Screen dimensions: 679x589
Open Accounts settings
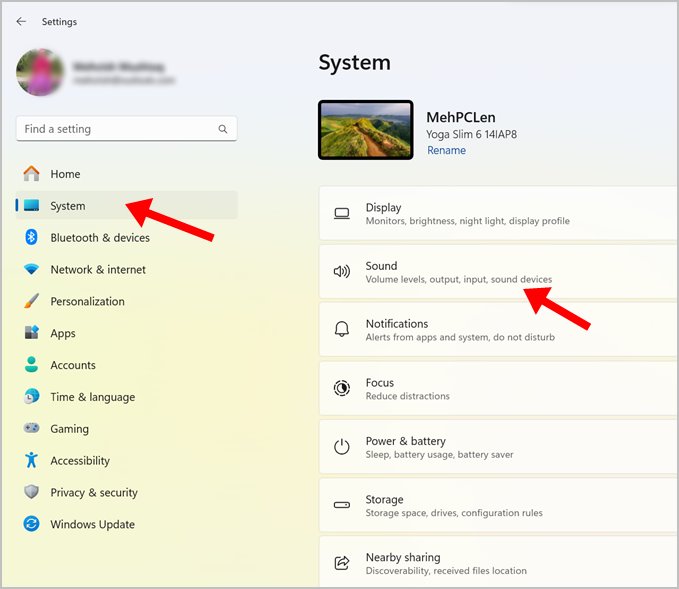coord(126,365)
